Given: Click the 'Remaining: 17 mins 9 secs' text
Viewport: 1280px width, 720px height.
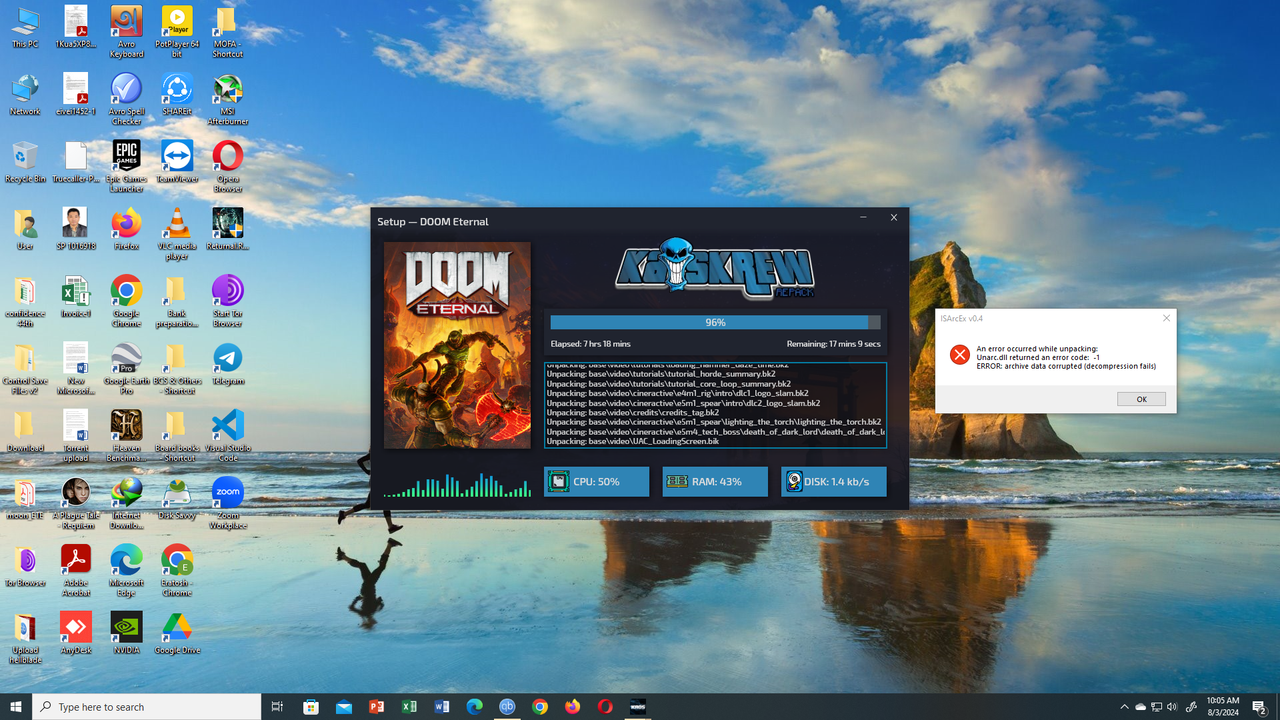Looking at the screenshot, I should (833, 344).
